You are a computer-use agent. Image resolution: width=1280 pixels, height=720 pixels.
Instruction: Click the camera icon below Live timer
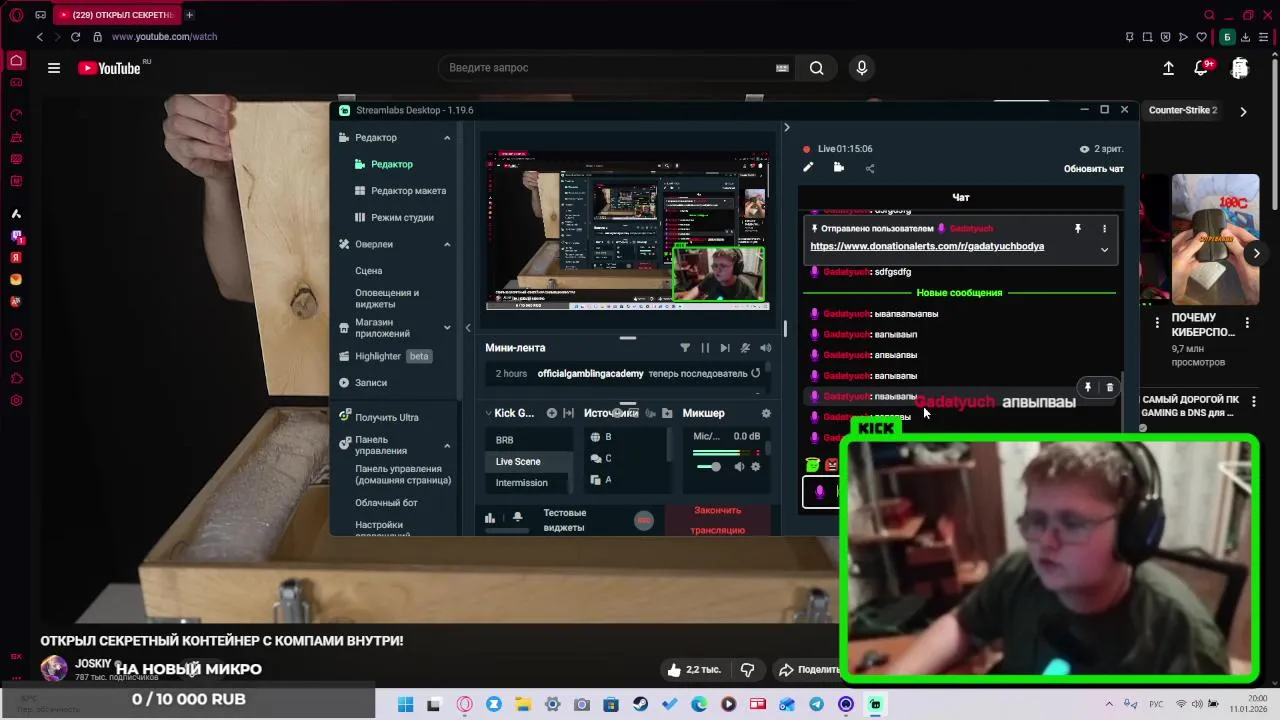point(839,168)
